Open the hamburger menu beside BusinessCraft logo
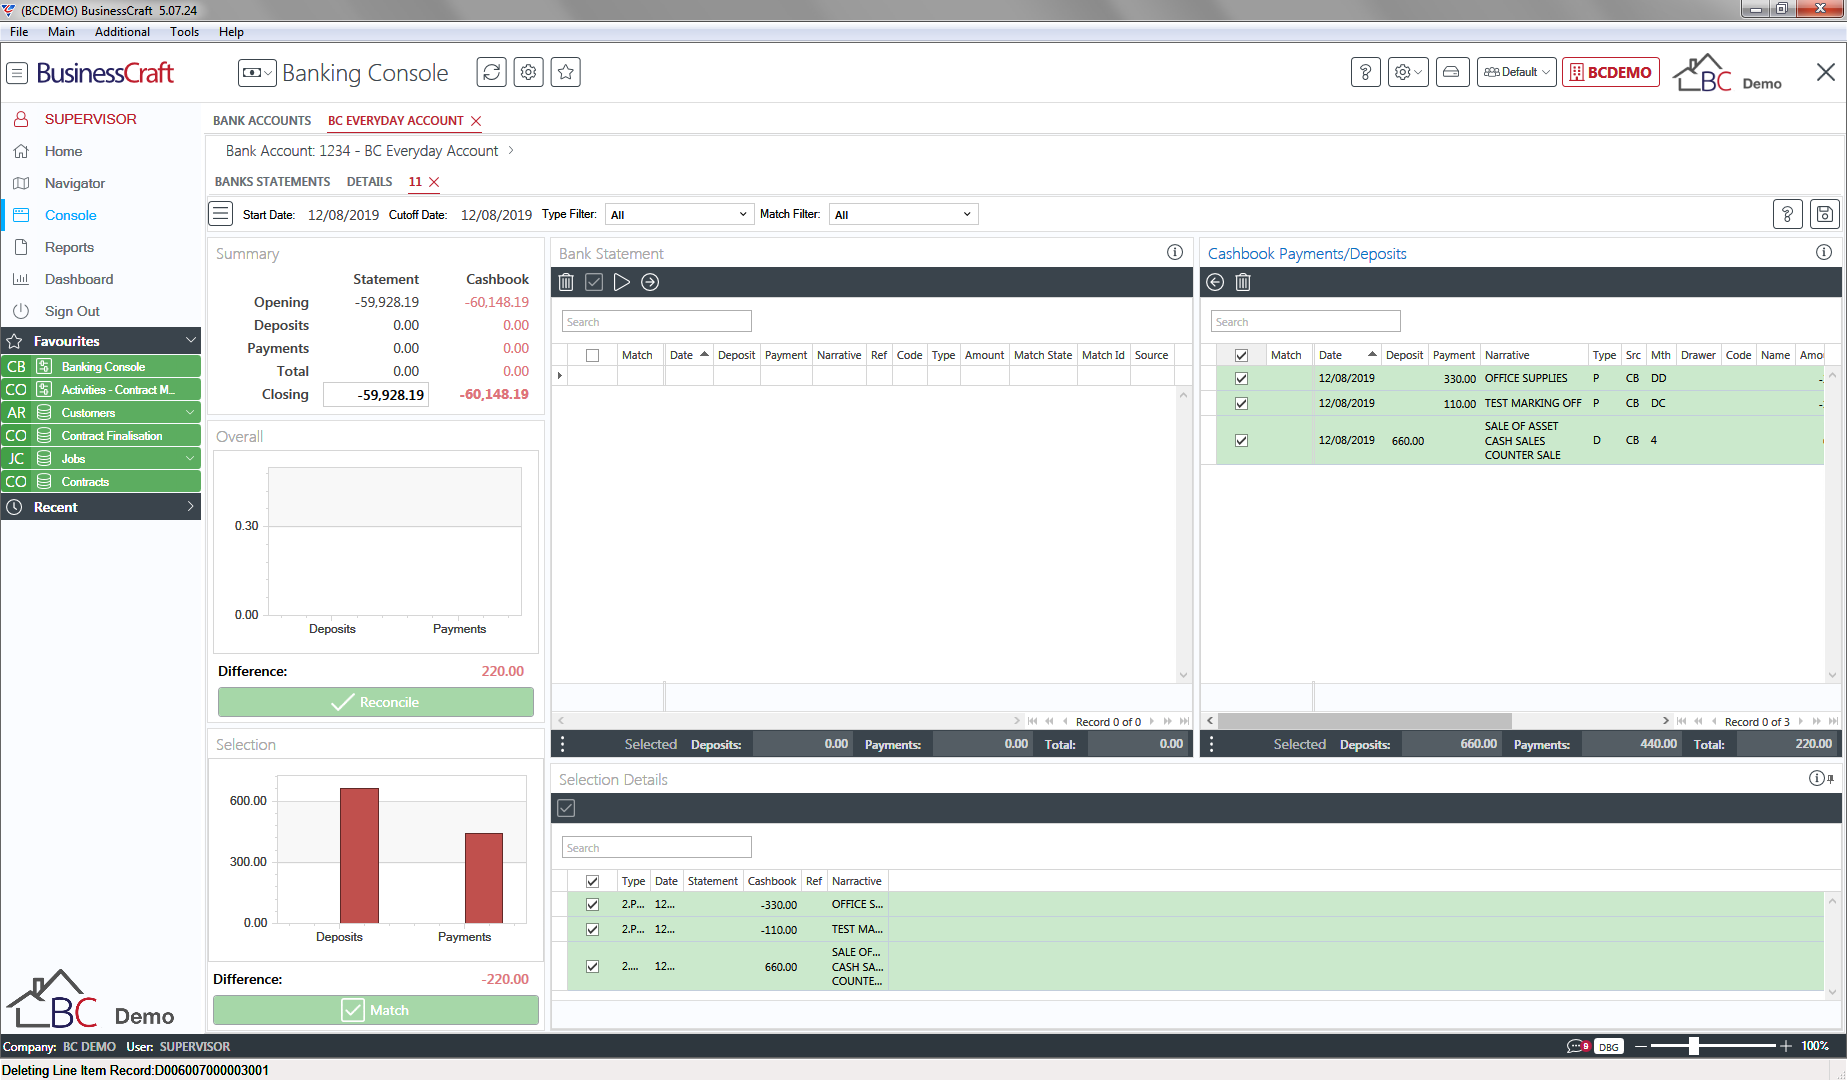 click(x=17, y=73)
